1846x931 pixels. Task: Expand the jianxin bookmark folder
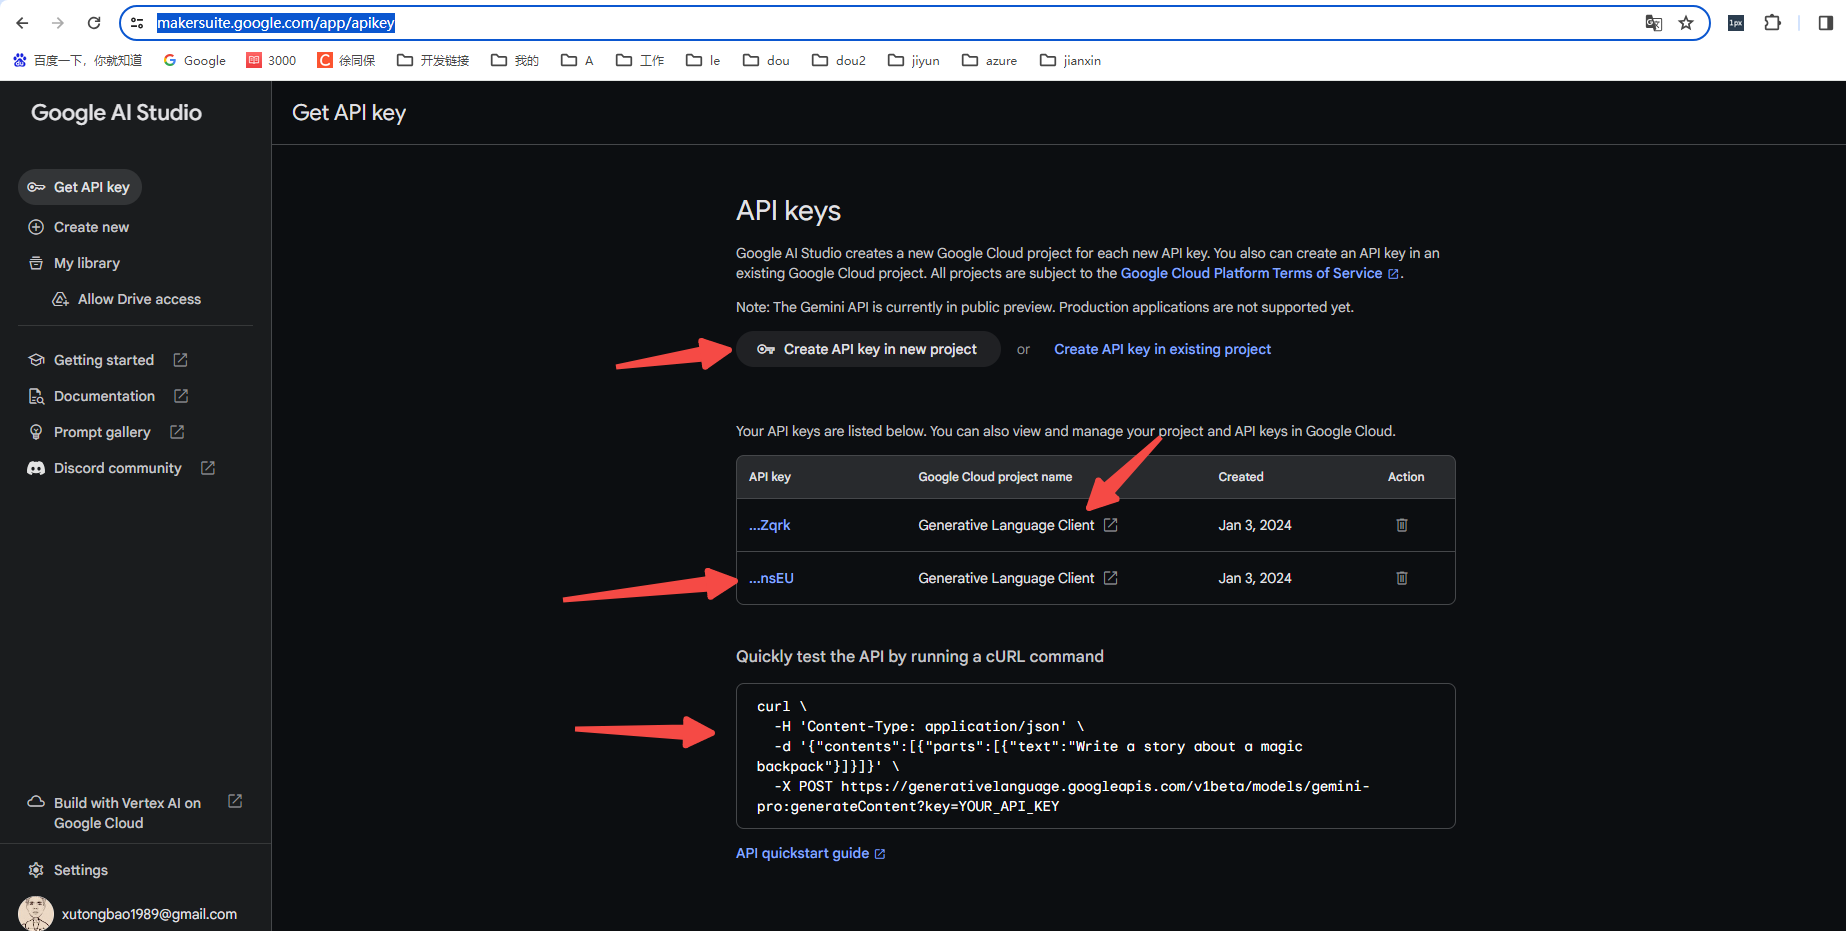click(1070, 60)
